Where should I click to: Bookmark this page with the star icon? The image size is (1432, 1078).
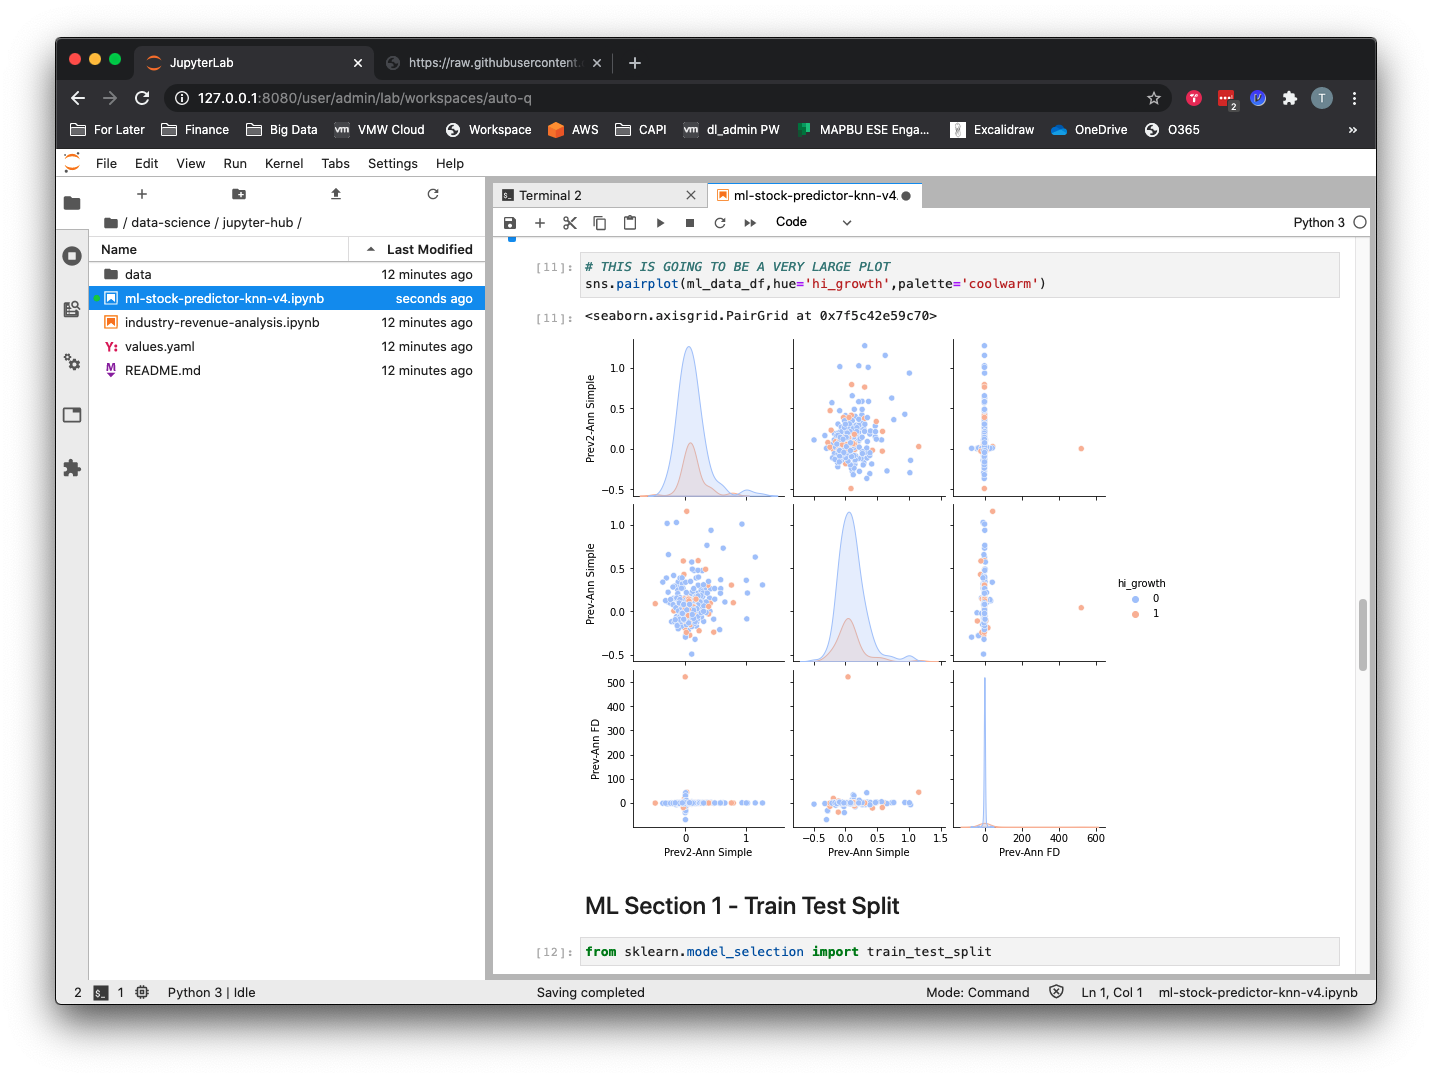coord(1154,98)
